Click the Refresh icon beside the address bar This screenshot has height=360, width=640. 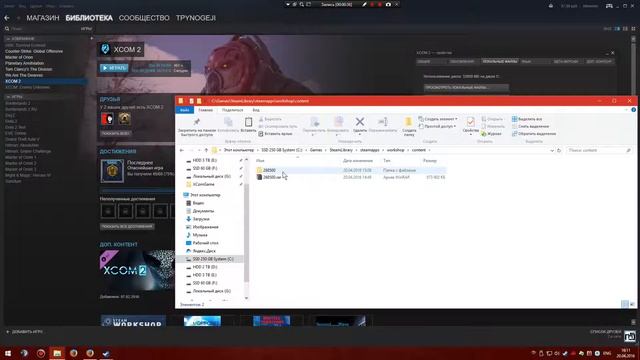pyautogui.click(x=559, y=150)
